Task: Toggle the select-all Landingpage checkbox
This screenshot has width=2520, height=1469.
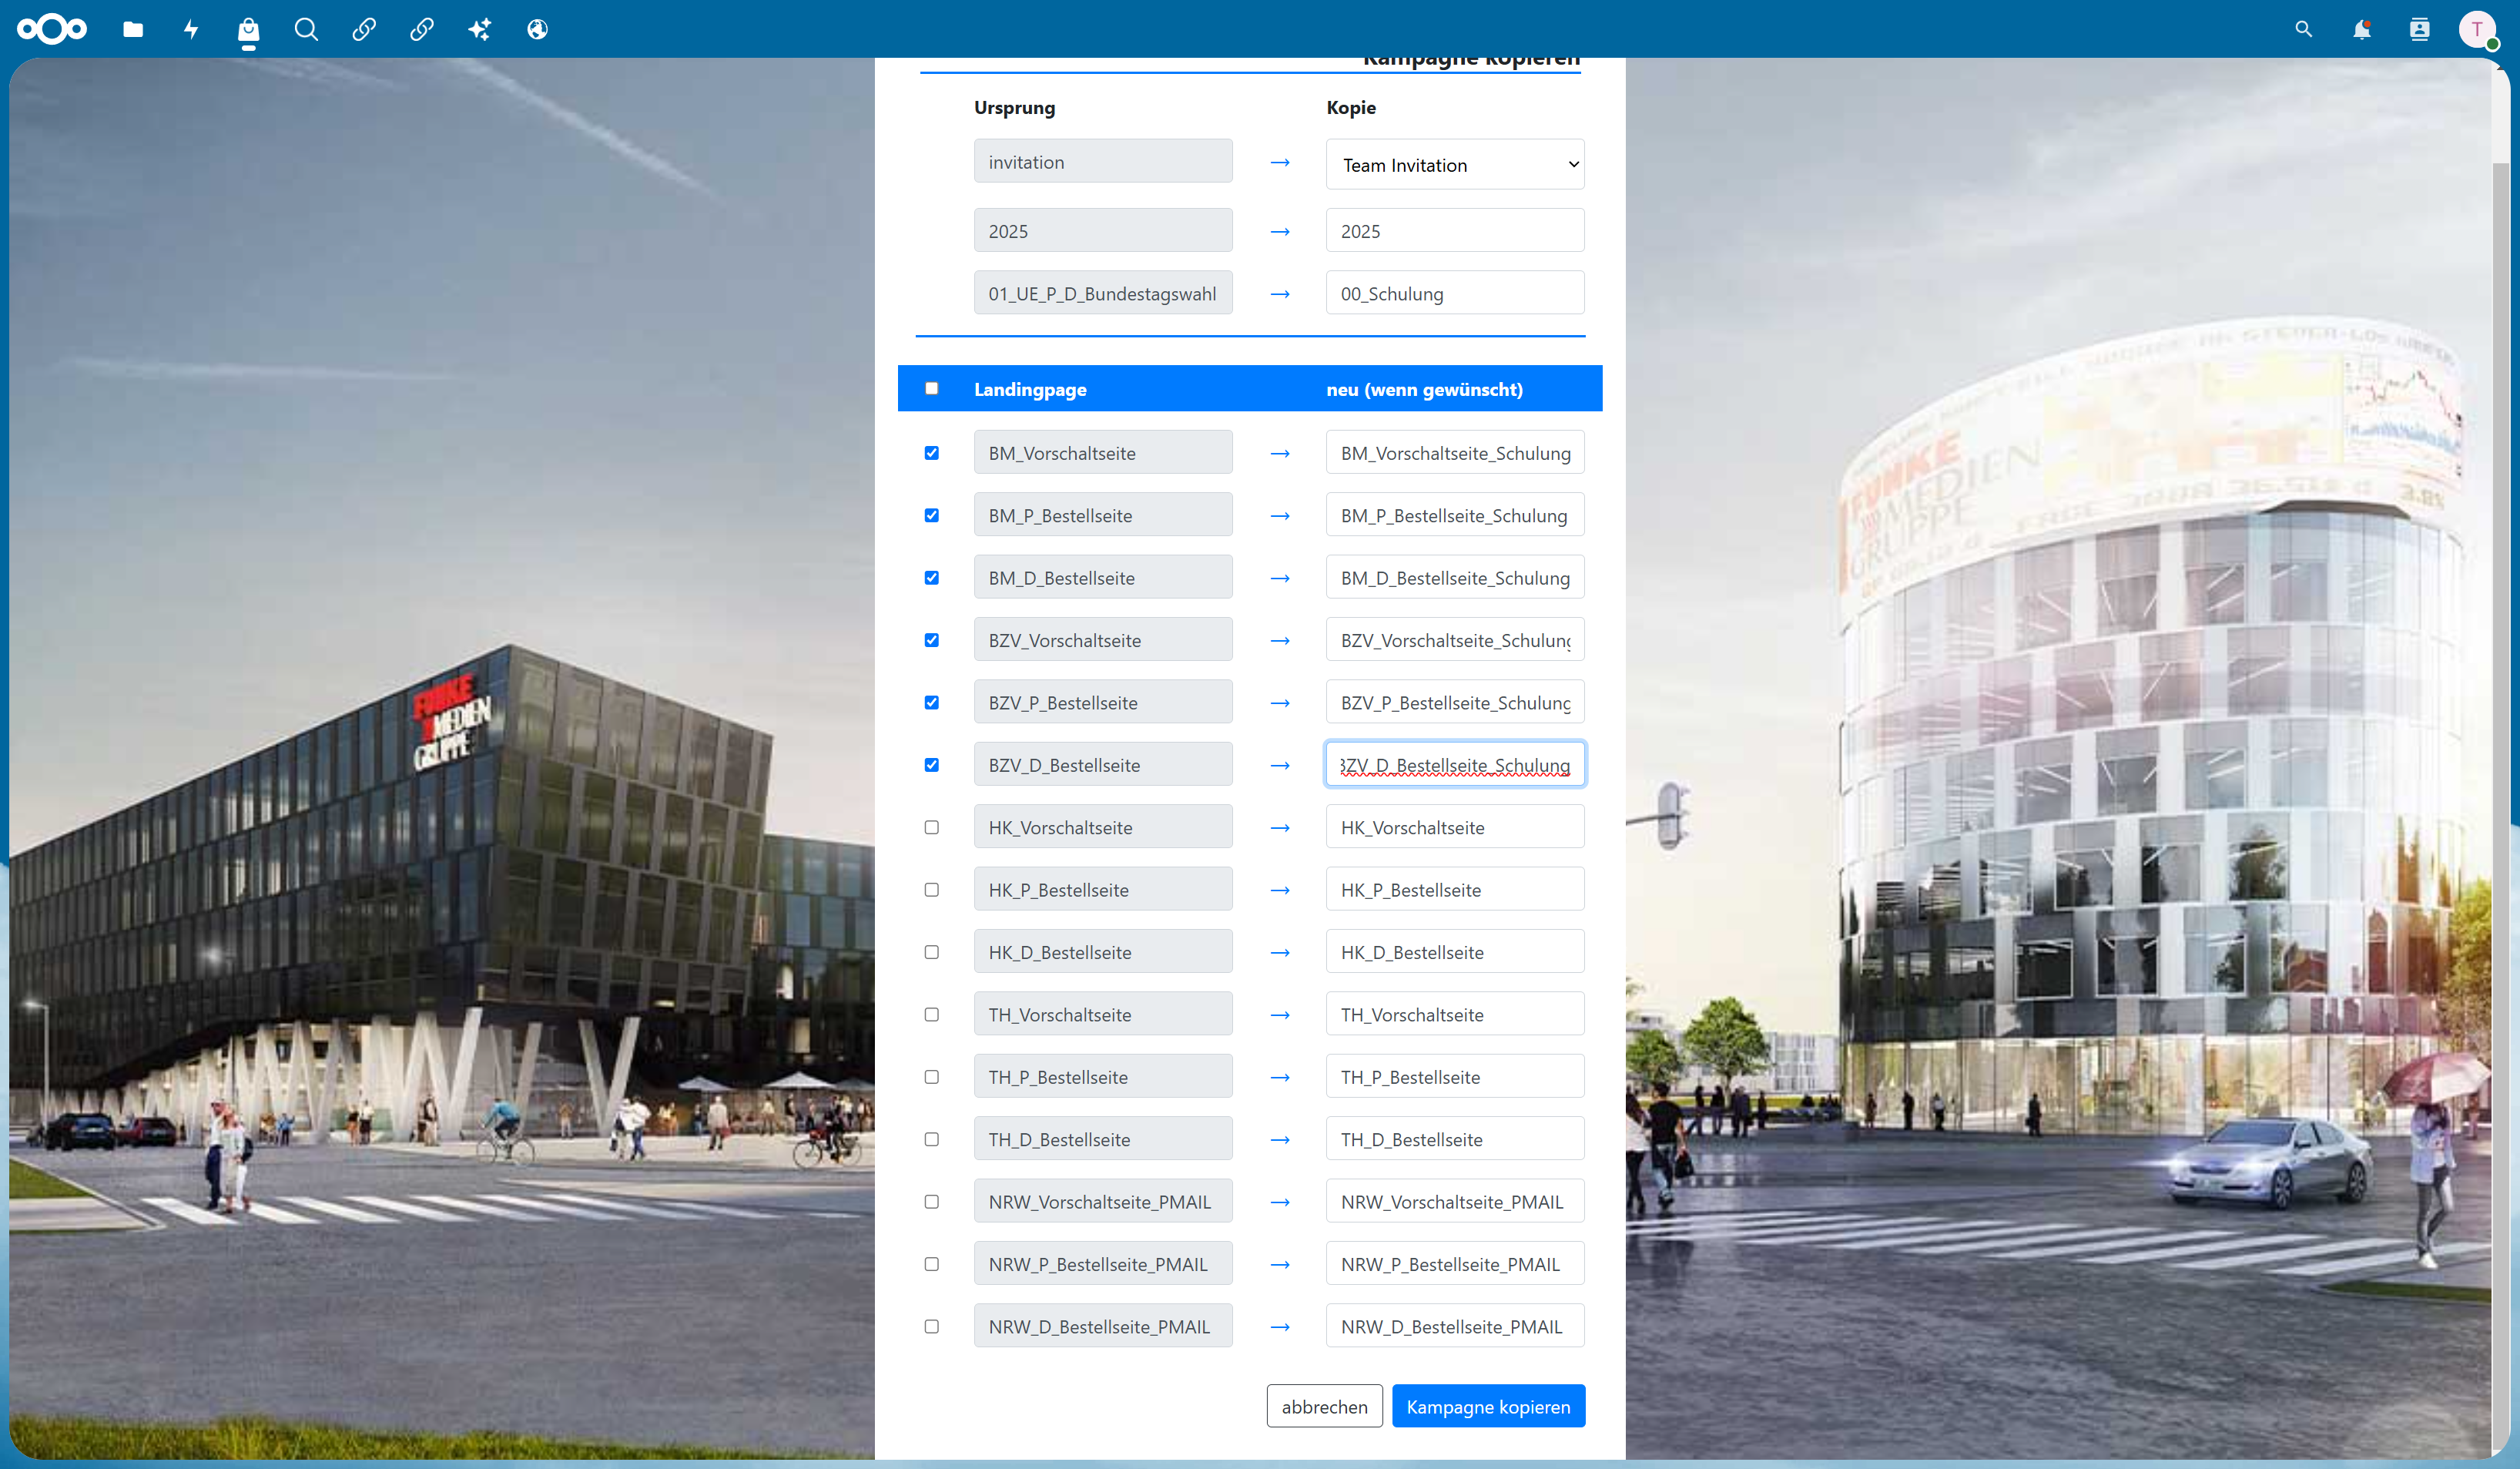Action: pyautogui.click(x=932, y=389)
